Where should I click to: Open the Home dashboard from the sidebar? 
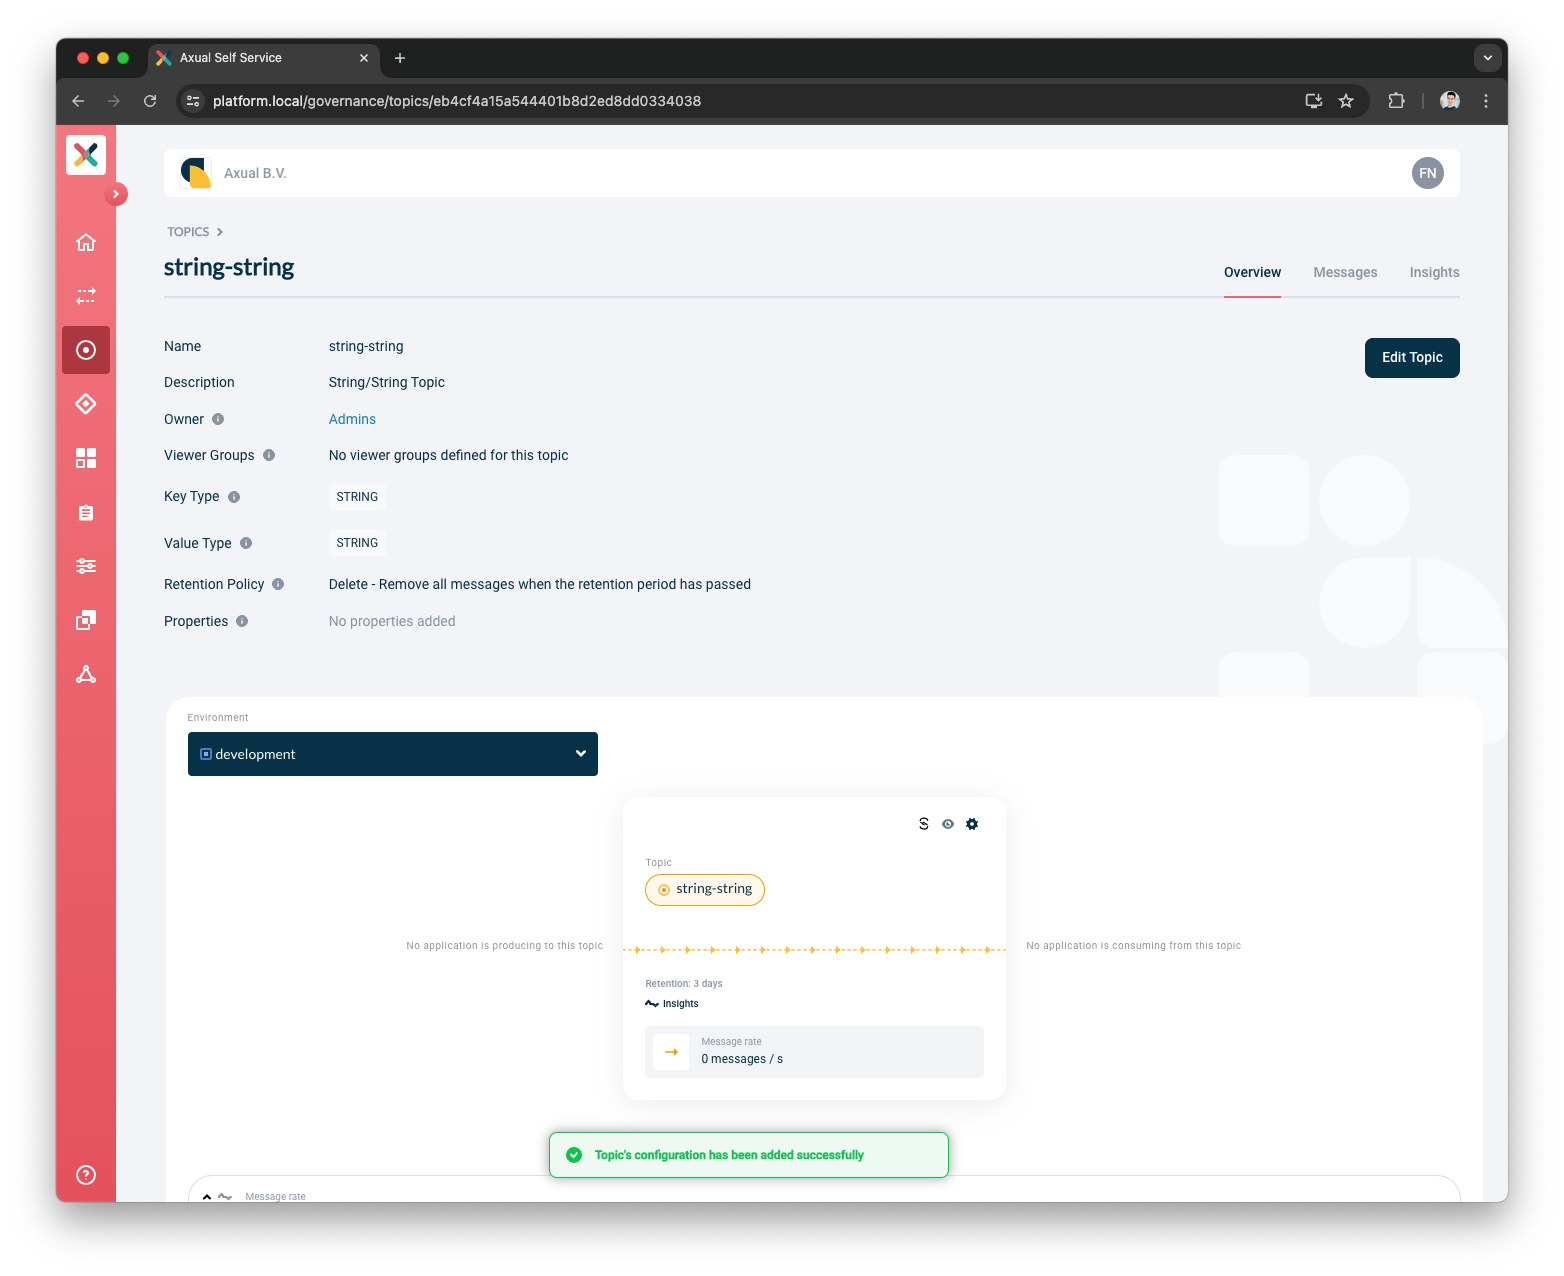point(86,242)
